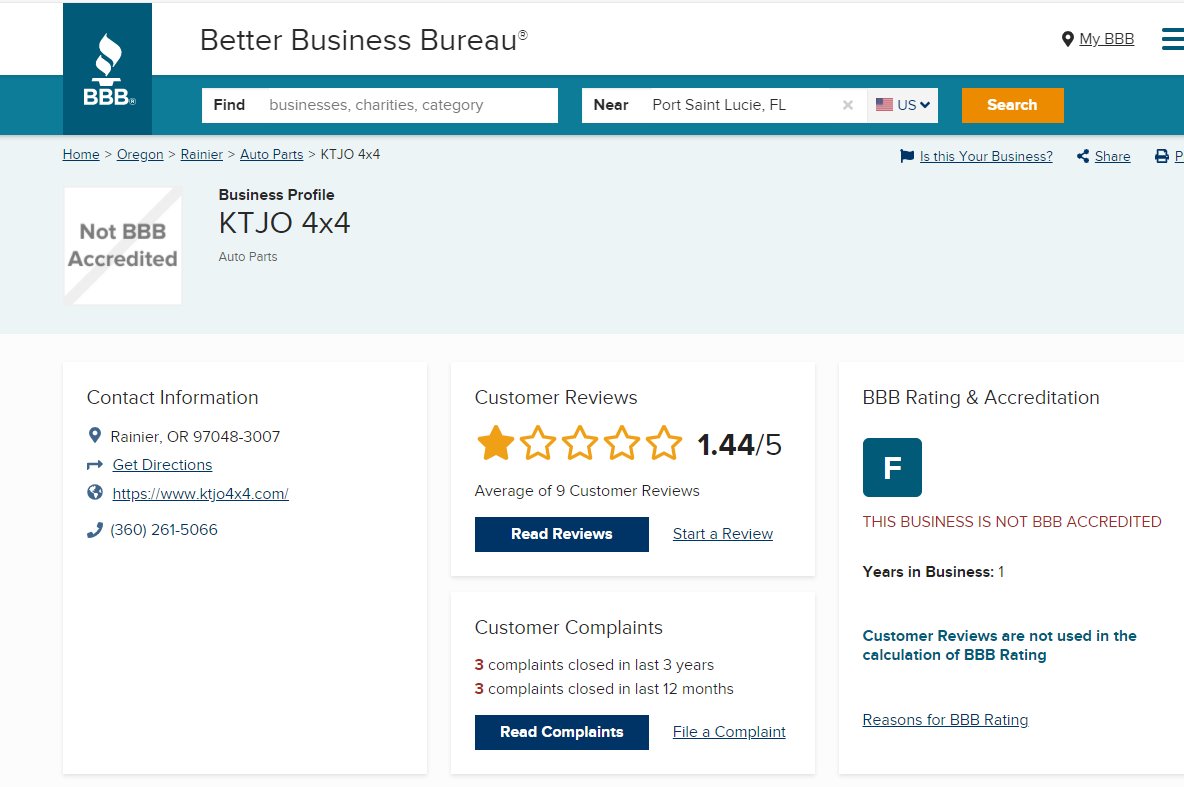Viewport: 1184px width, 787px height.
Task: Click the website globe icon
Action: [x=94, y=492]
